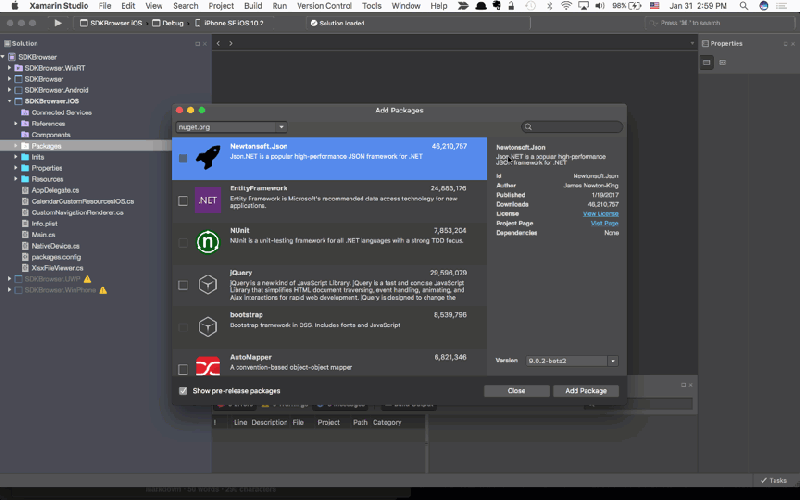
Task: Open the Visit Page link
Action: pos(605,223)
